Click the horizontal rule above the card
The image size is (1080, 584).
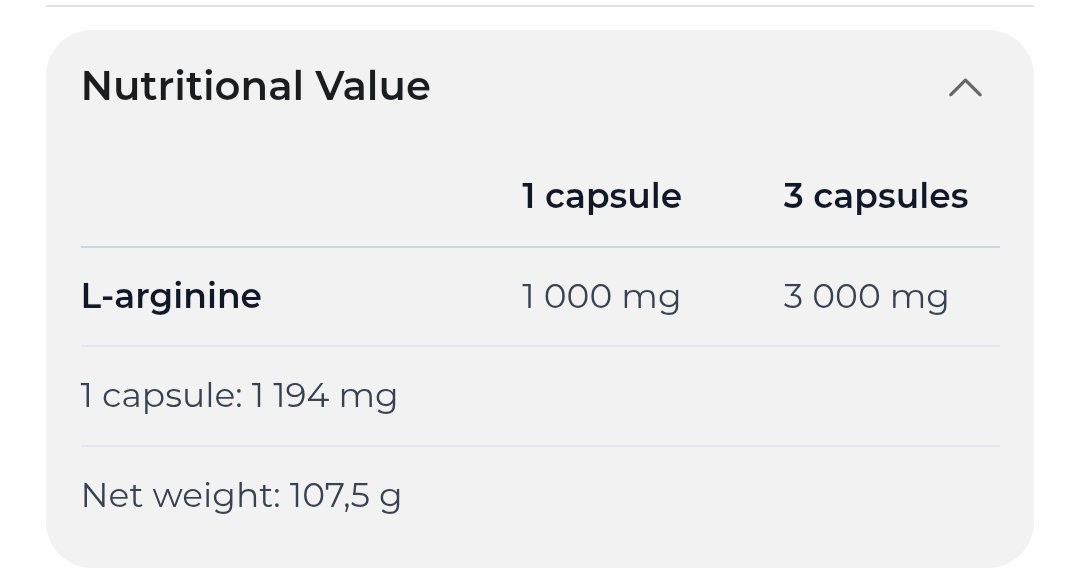pos(540,6)
